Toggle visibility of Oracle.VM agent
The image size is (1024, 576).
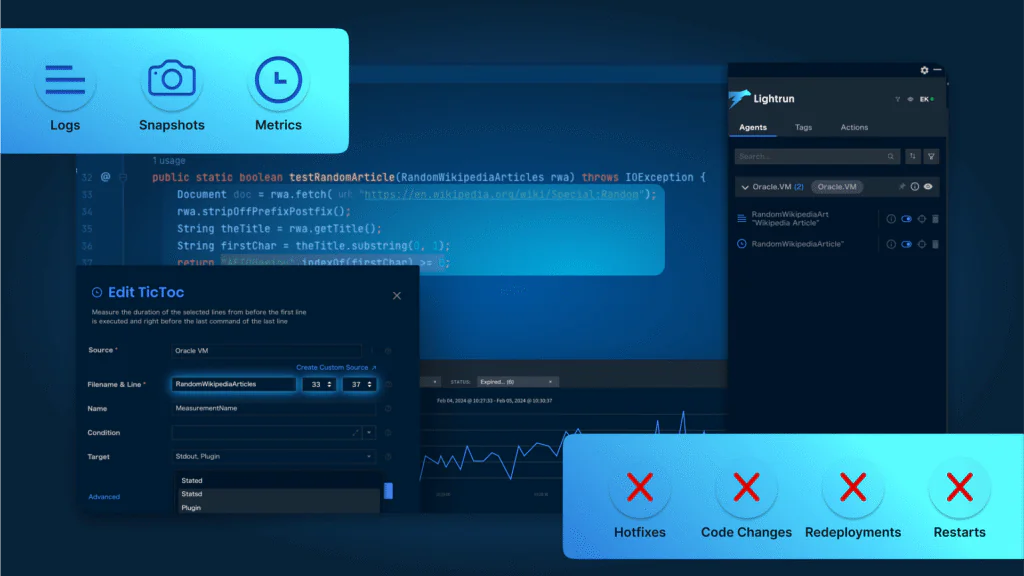point(928,187)
